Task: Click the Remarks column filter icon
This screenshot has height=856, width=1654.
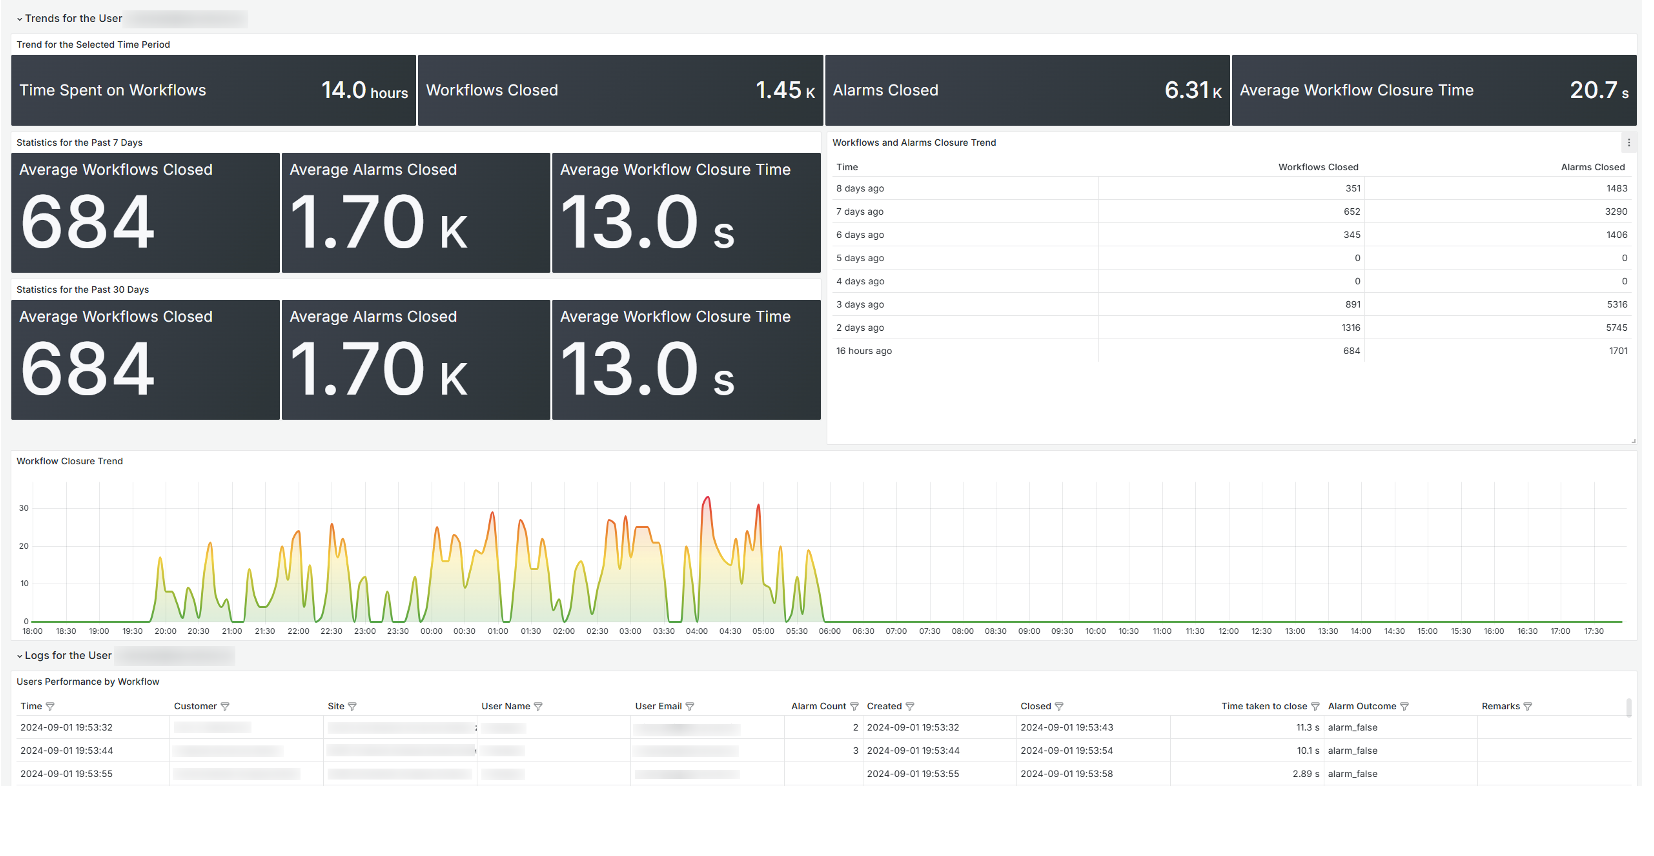Action: [x=1527, y=707]
